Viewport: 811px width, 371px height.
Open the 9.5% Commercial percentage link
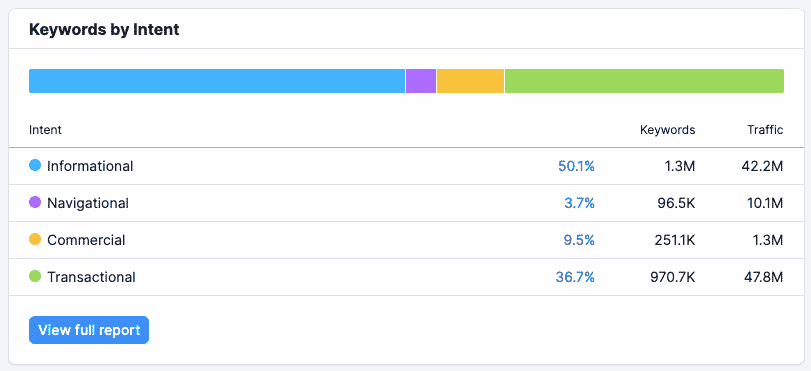tap(579, 240)
